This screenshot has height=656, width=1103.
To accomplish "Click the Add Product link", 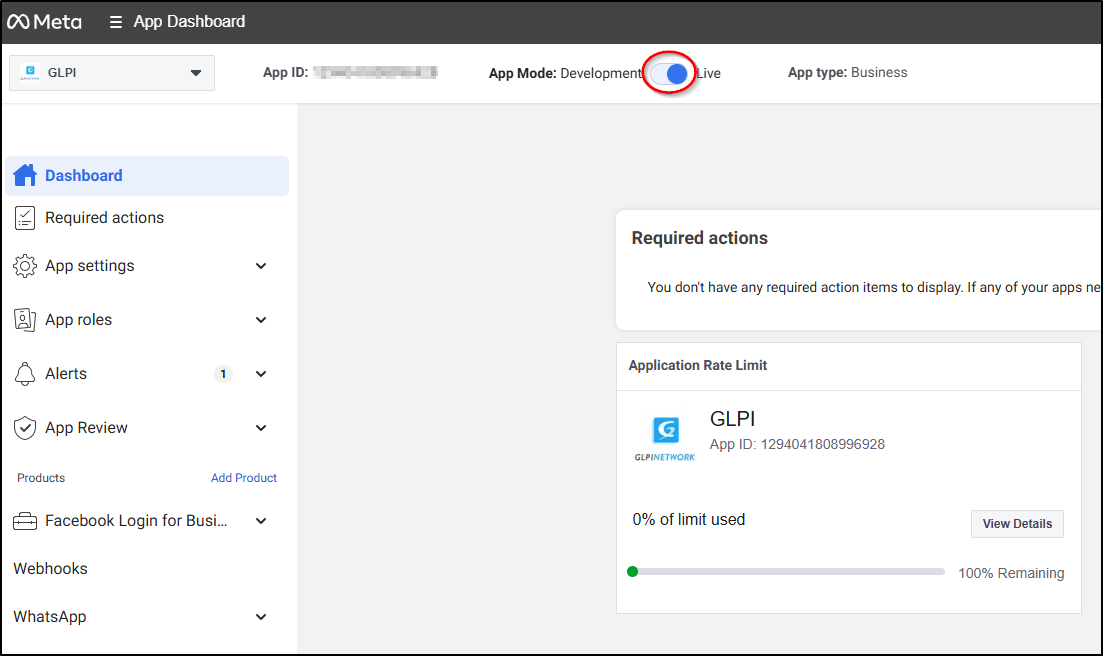I will [244, 478].
